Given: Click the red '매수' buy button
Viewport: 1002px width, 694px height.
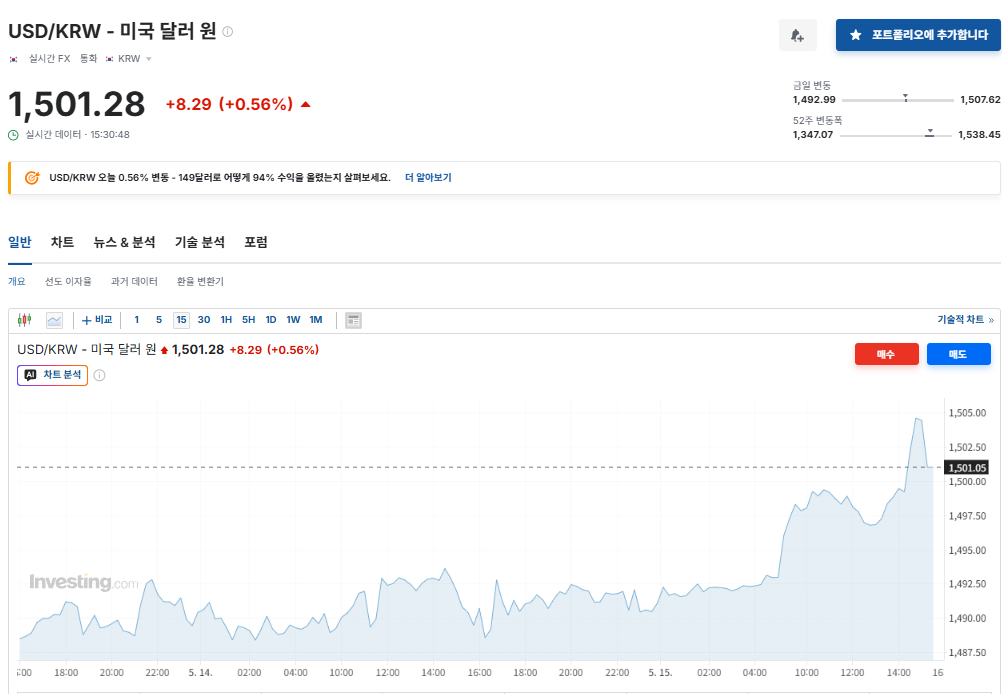Looking at the screenshot, I should tap(886, 354).
